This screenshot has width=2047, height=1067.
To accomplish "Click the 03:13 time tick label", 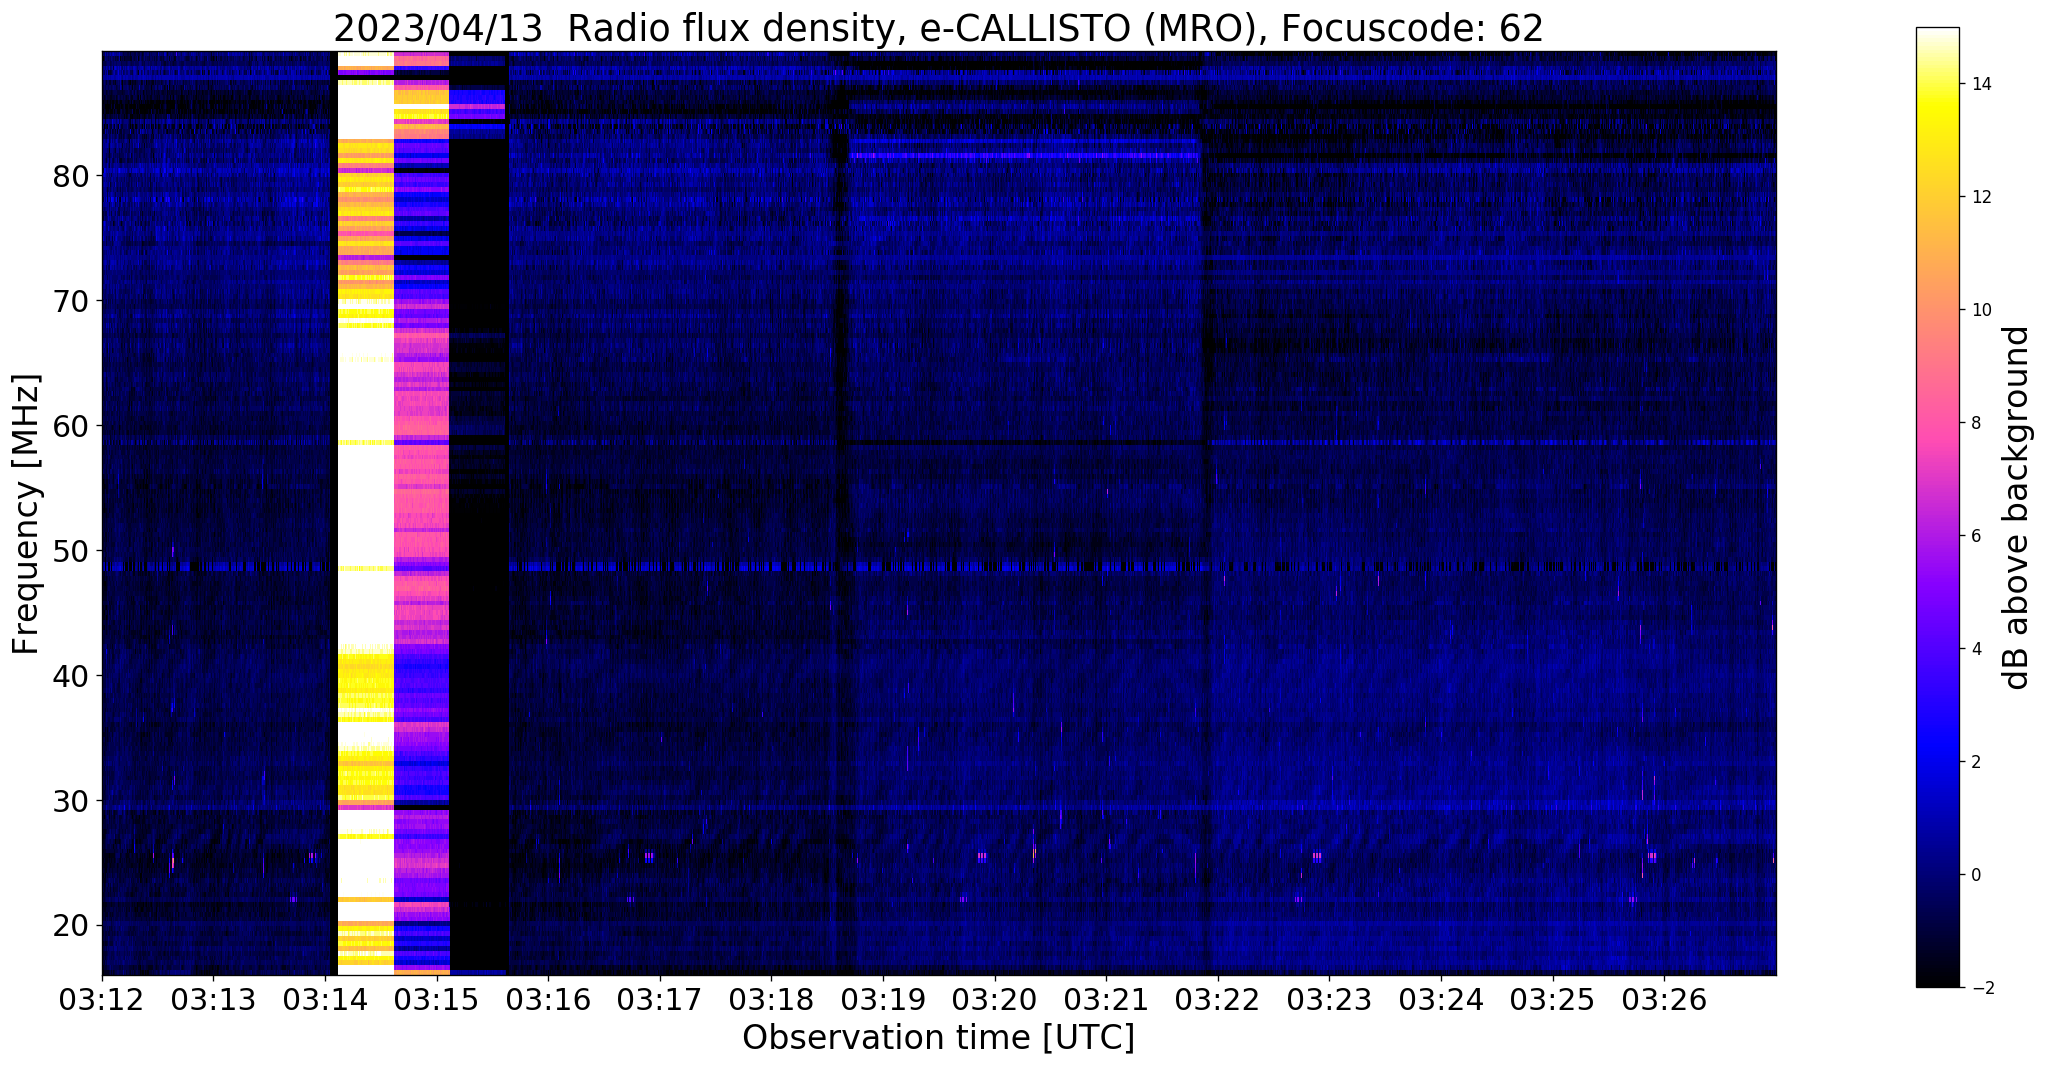I will (213, 1000).
